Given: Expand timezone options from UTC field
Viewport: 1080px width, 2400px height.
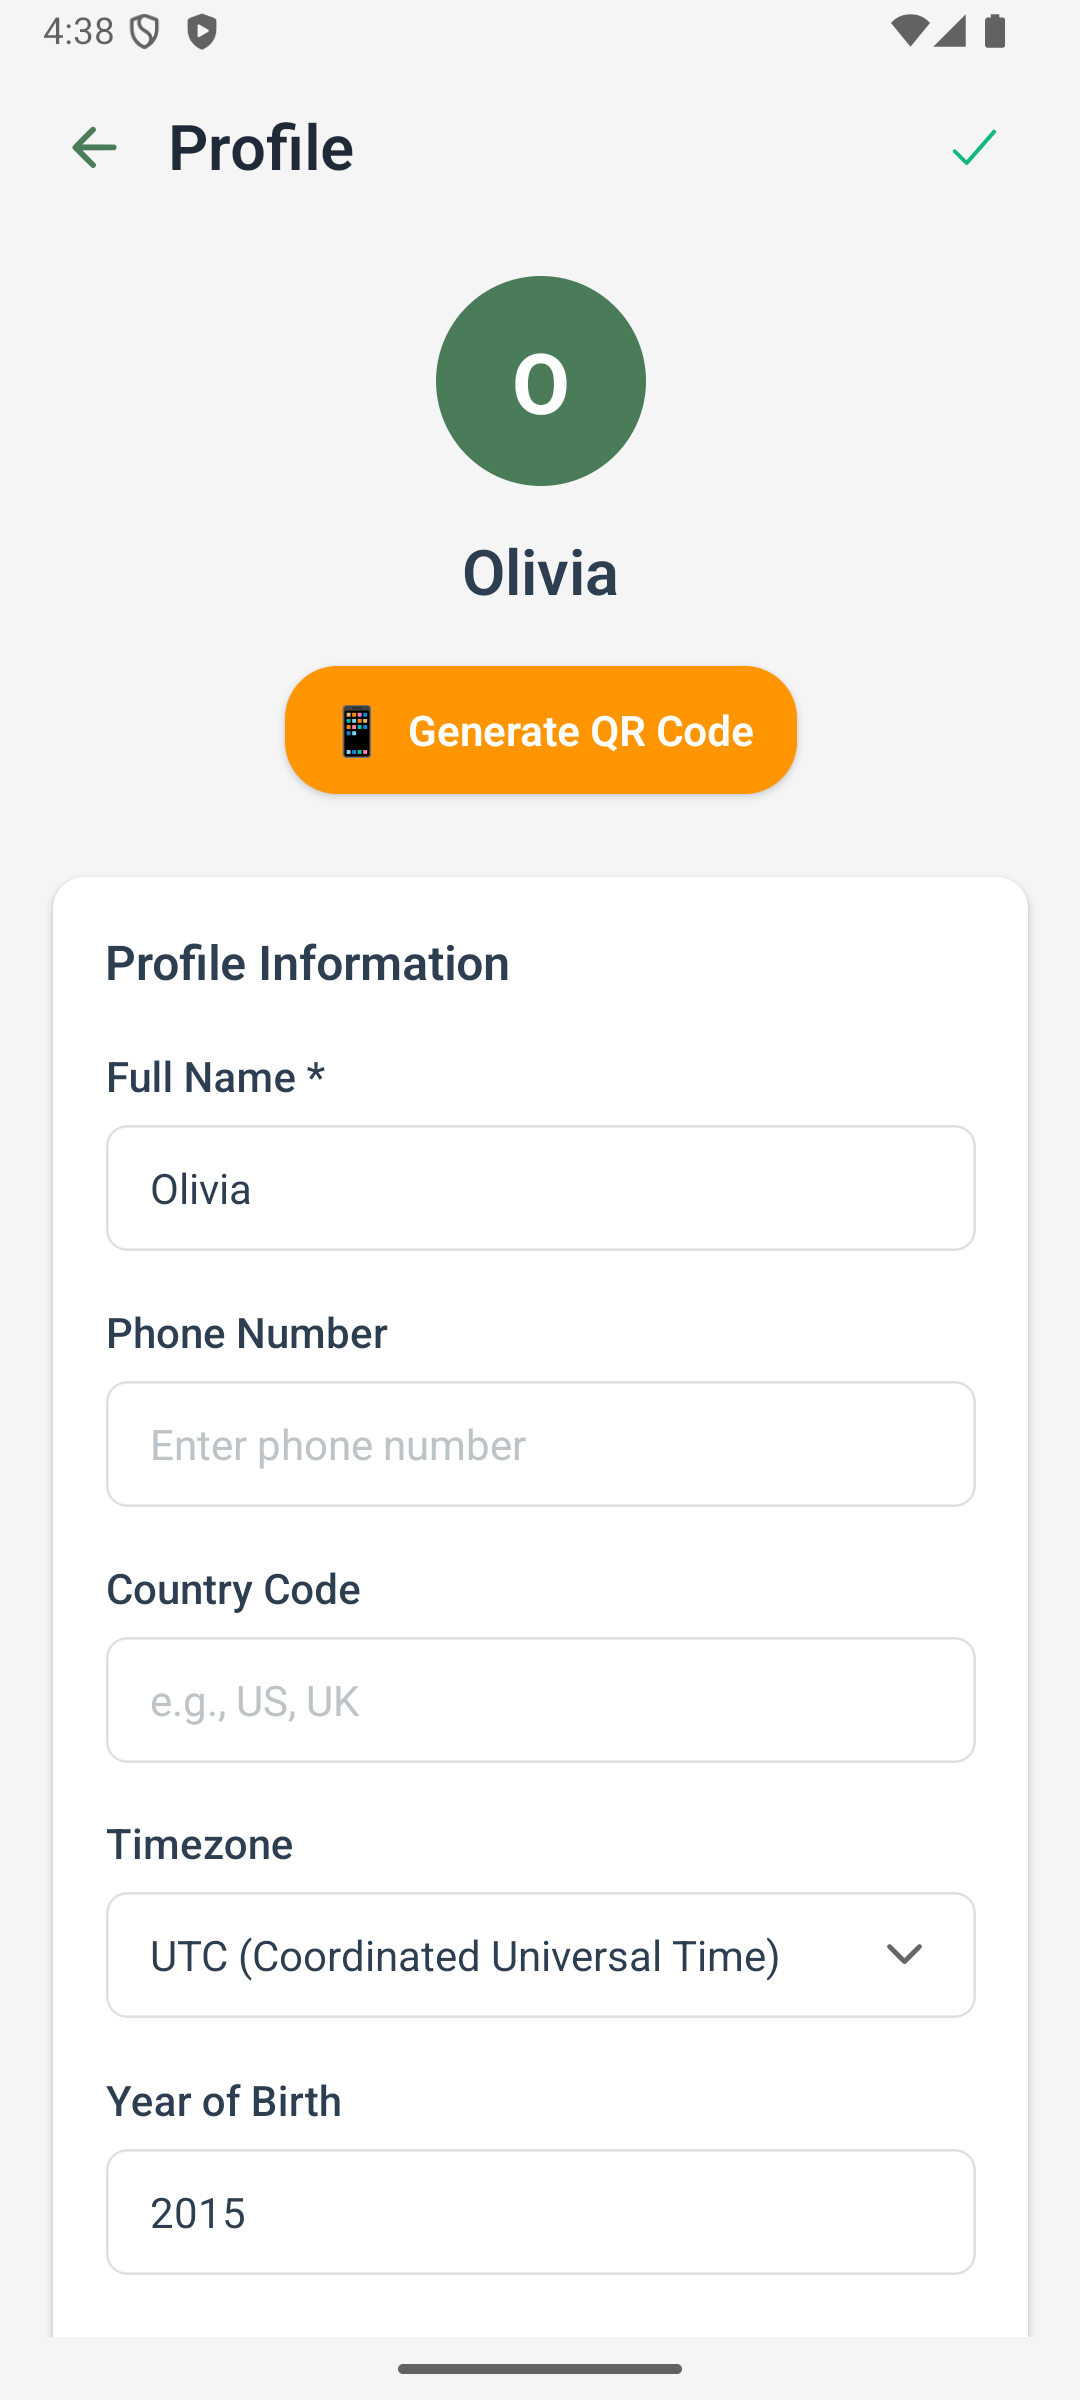Looking at the screenshot, I should coord(540,1955).
